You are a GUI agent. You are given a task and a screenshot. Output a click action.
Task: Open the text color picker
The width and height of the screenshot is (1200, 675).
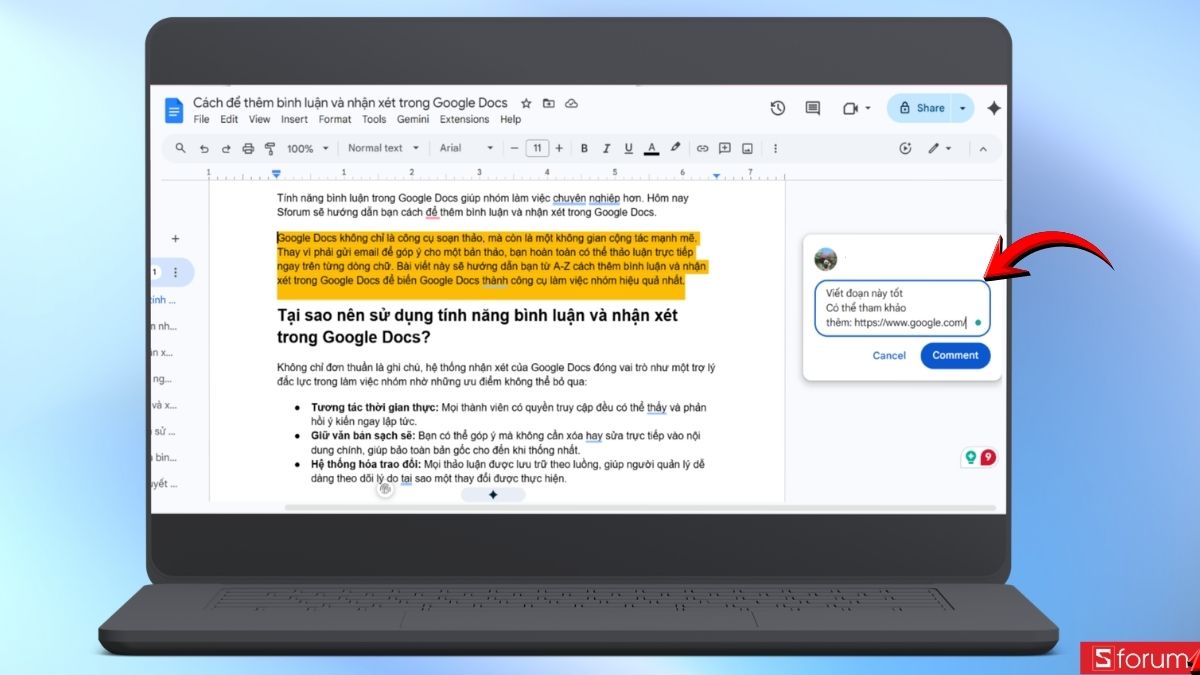tap(652, 148)
